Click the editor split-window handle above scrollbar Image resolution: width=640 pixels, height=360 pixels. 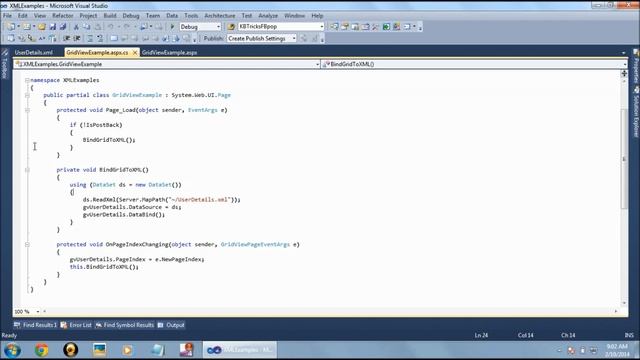click(x=624, y=73)
